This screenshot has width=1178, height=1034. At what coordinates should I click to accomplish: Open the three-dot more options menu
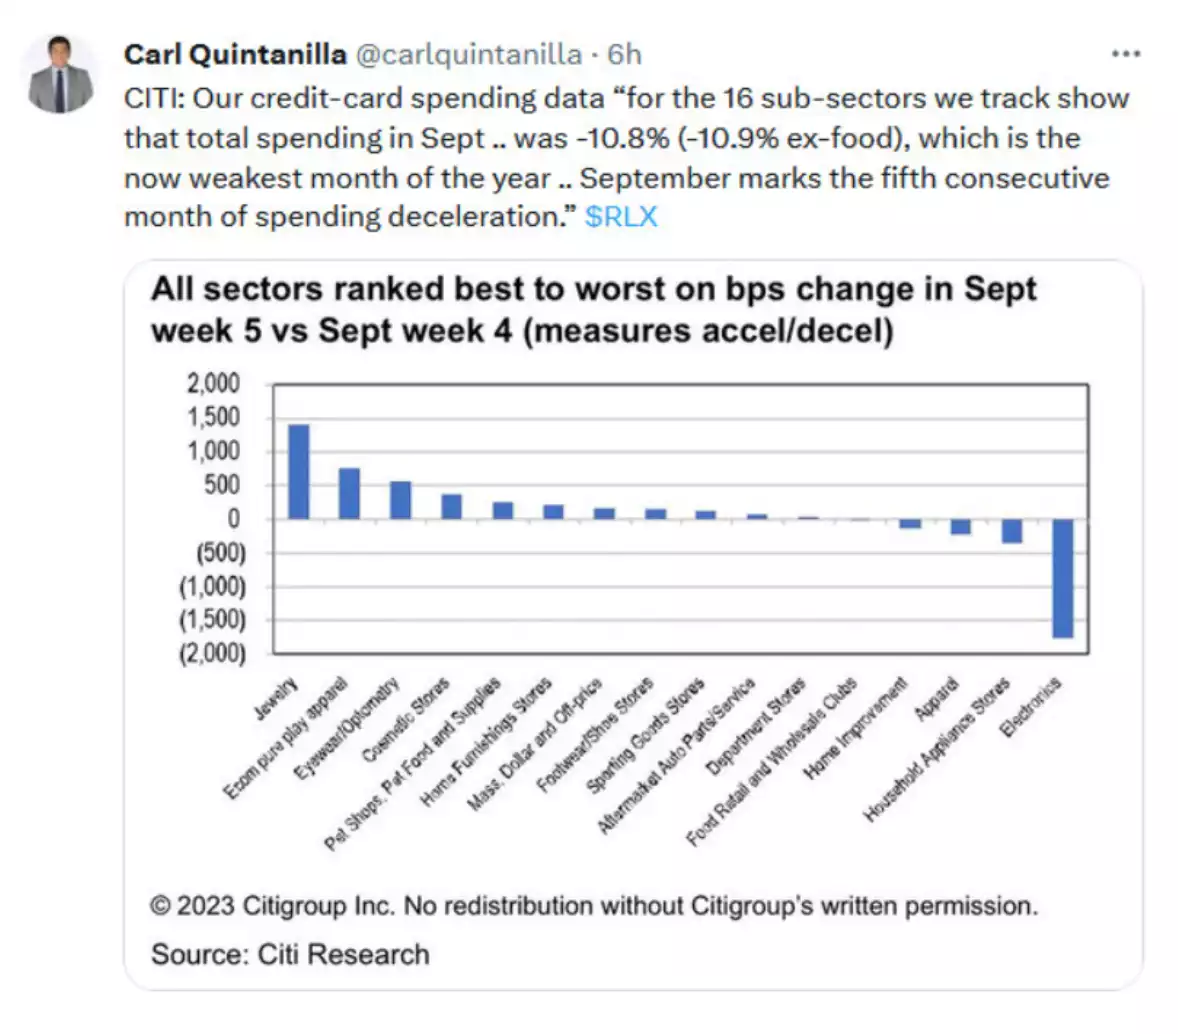(1126, 54)
